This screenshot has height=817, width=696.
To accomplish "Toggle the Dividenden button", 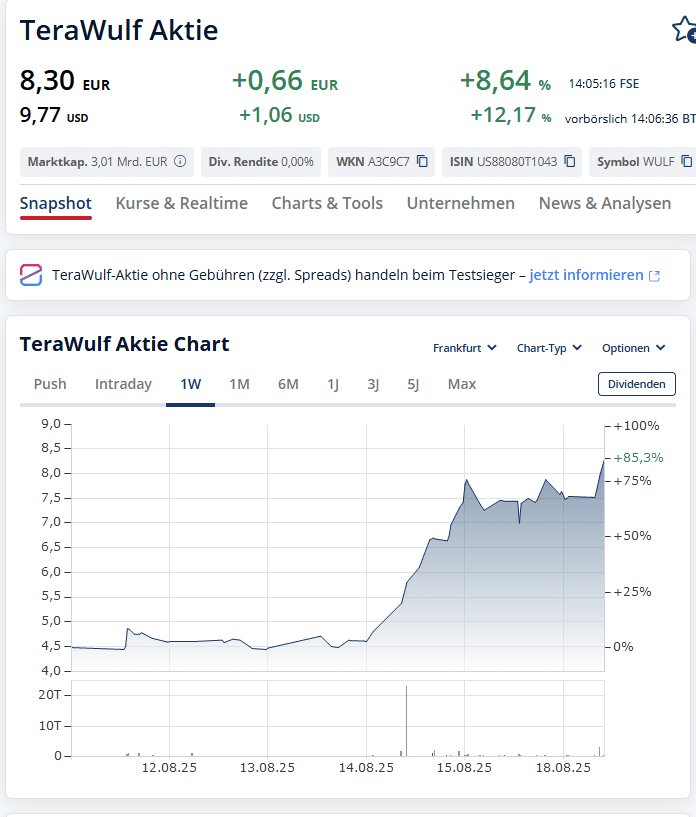I will click(636, 384).
